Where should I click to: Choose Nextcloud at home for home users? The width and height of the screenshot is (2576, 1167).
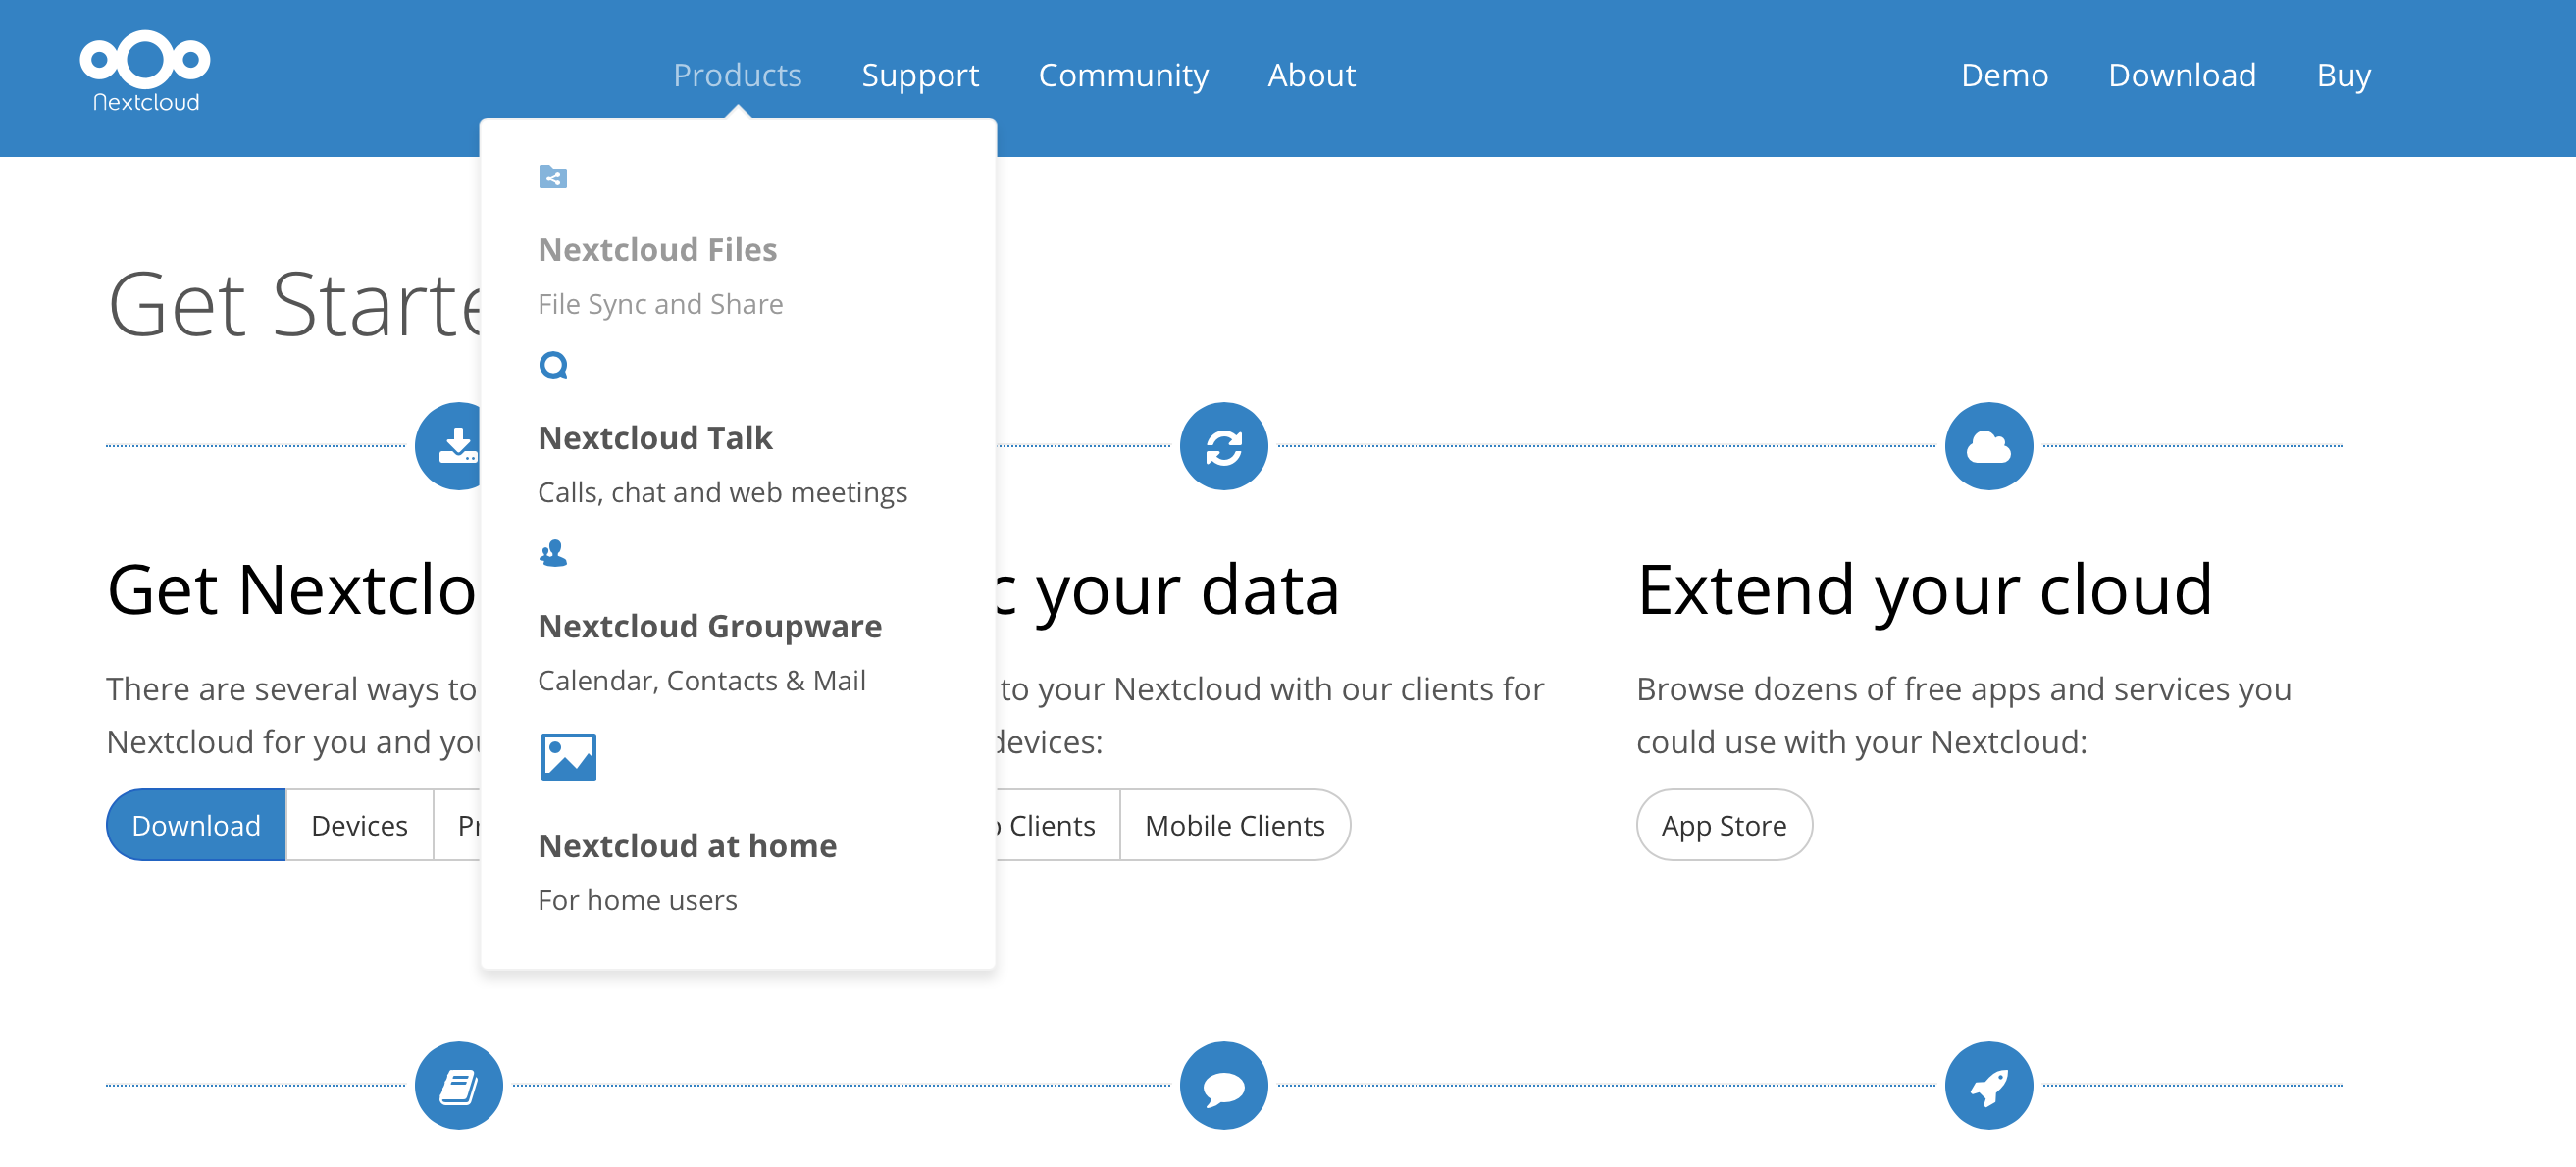(x=688, y=845)
